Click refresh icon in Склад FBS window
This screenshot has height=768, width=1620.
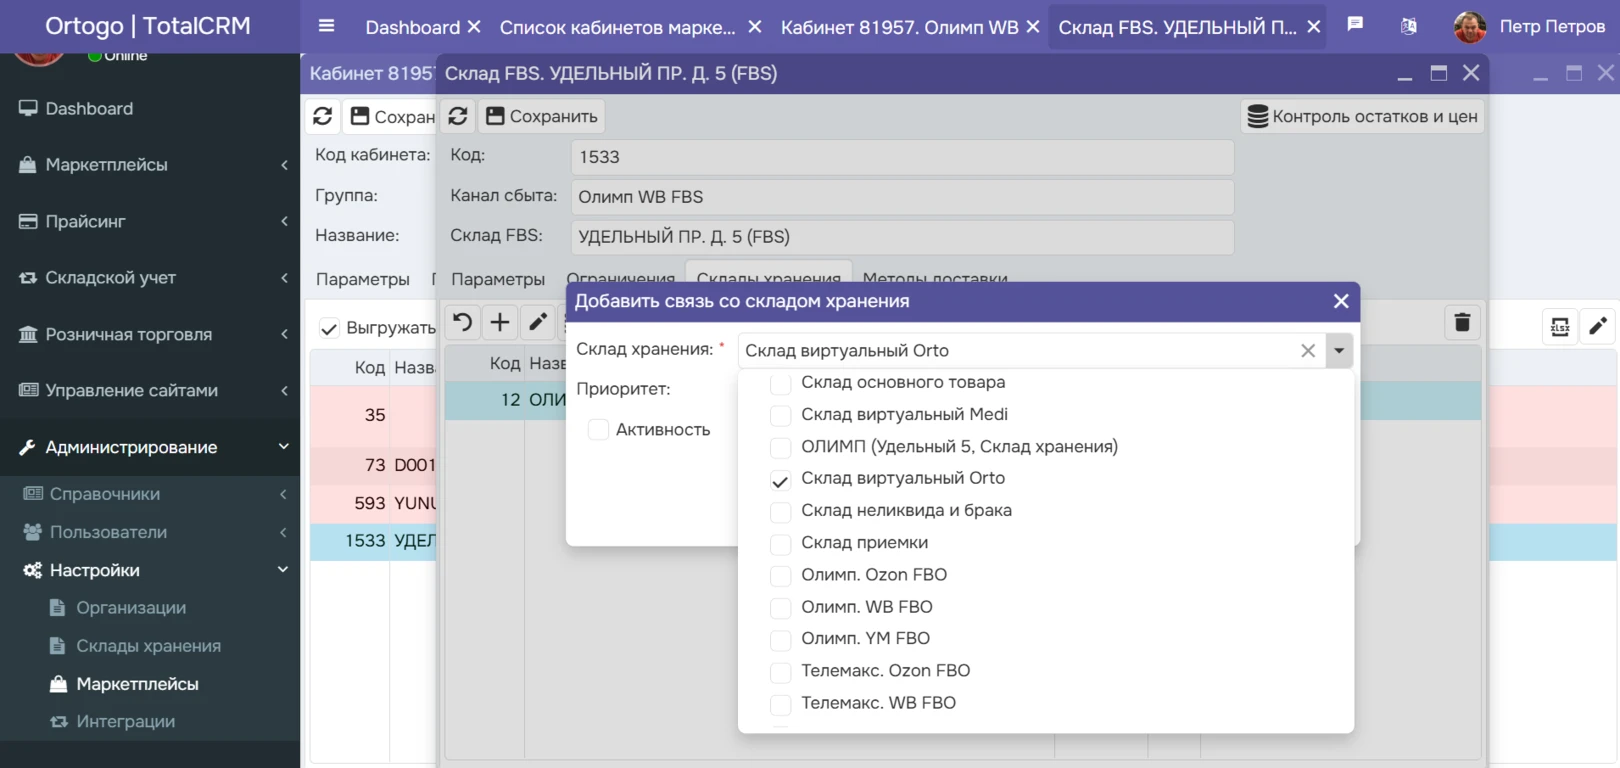pyautogui.click(x=458, y=116)
